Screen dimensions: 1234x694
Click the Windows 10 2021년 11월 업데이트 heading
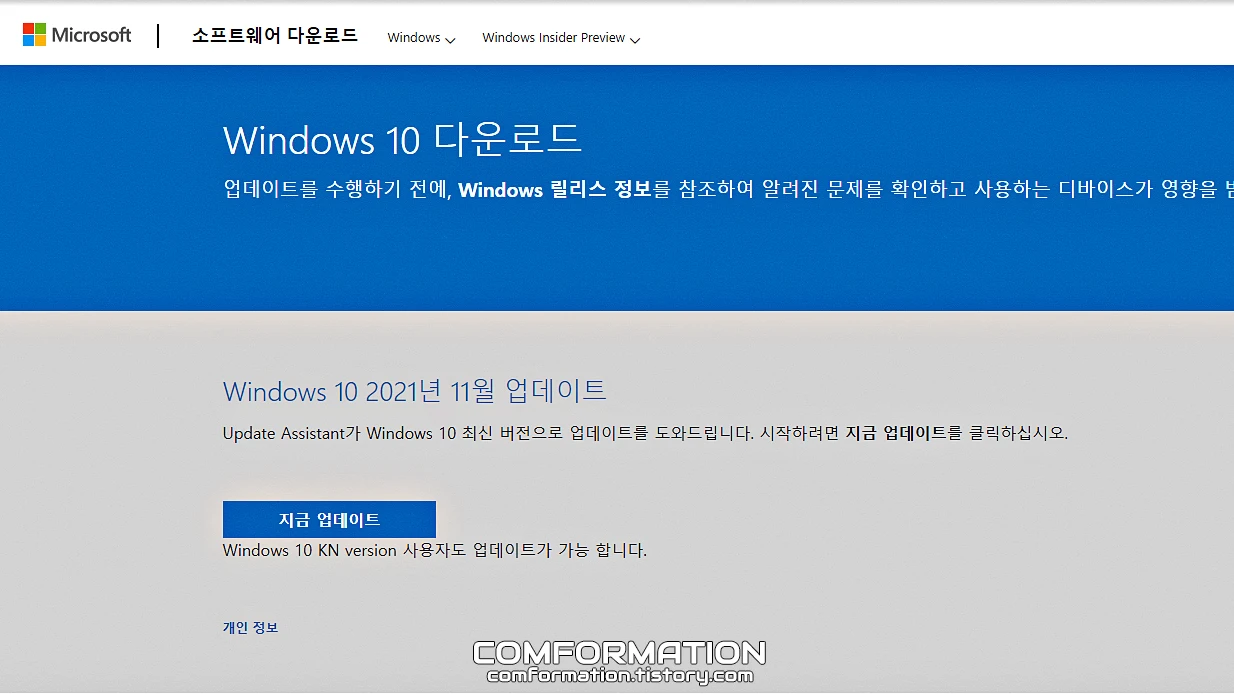(x=414, y=391)
